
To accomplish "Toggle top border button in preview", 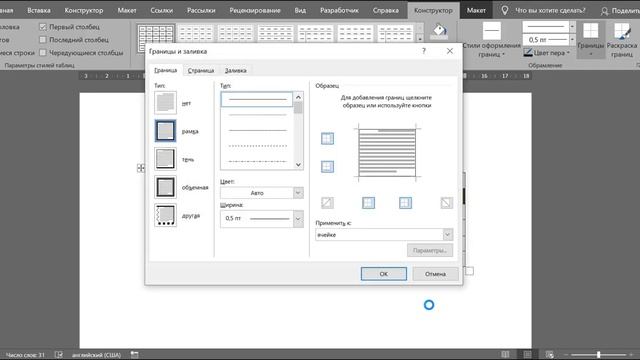I will (327, 138).
